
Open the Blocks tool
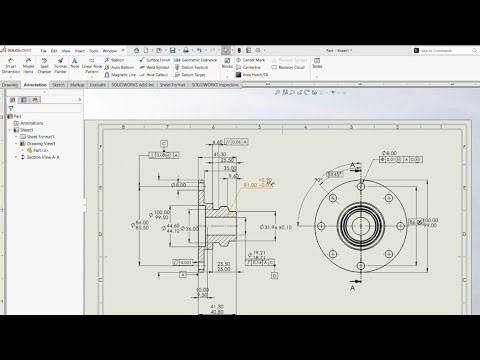227,63
